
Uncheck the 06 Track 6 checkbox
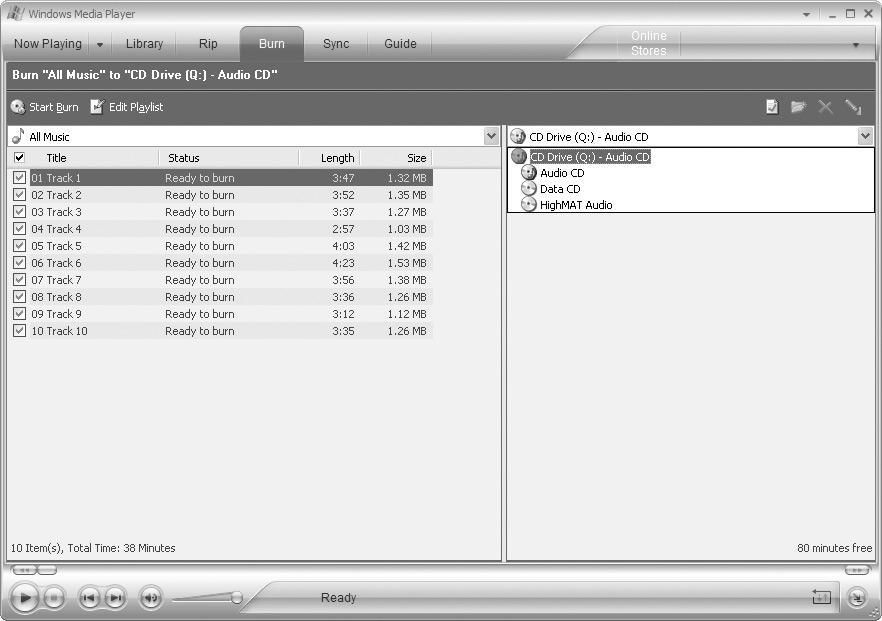click(x=19, y=262)
